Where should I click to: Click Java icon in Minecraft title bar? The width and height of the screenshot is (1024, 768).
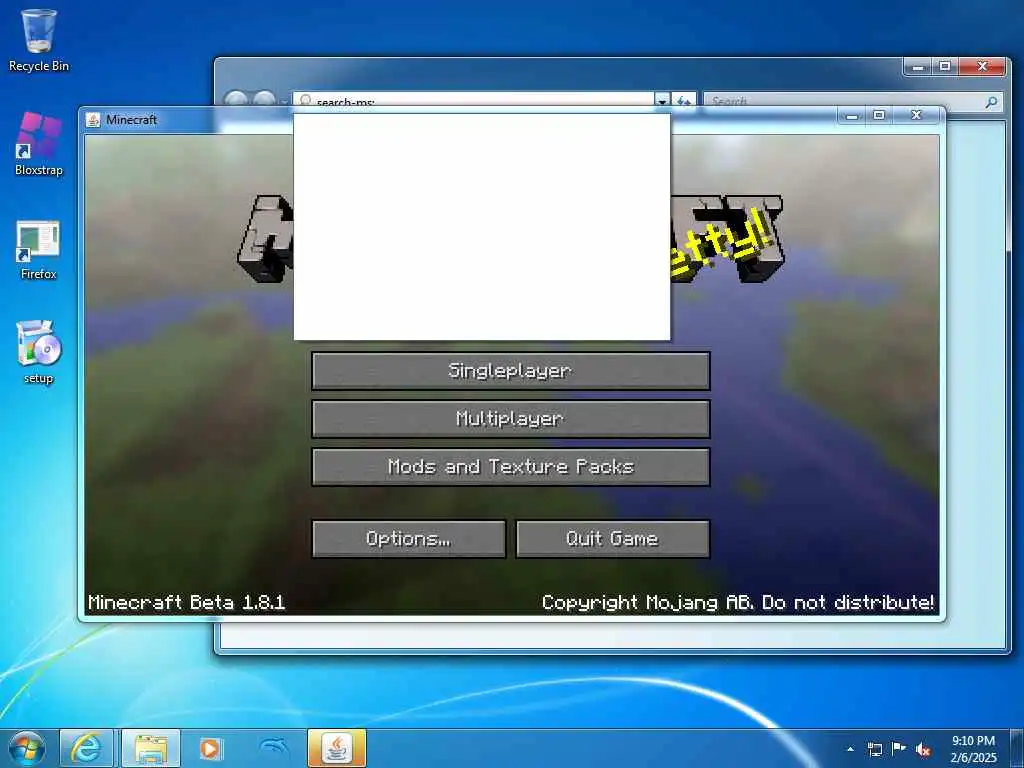click(x=93, y=120)
